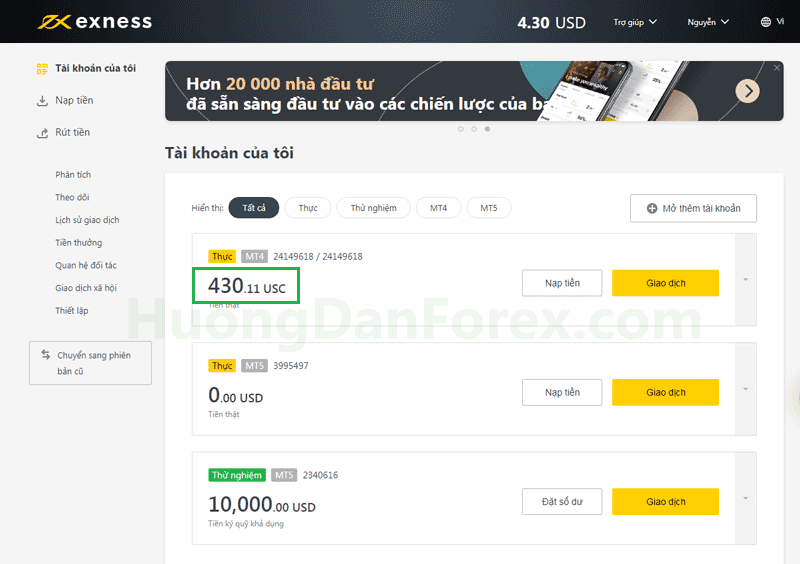Select the first banner carousel dot
The height and width of the screenshot is (564, 800).
pyautogui.click(x=460, y=129)
